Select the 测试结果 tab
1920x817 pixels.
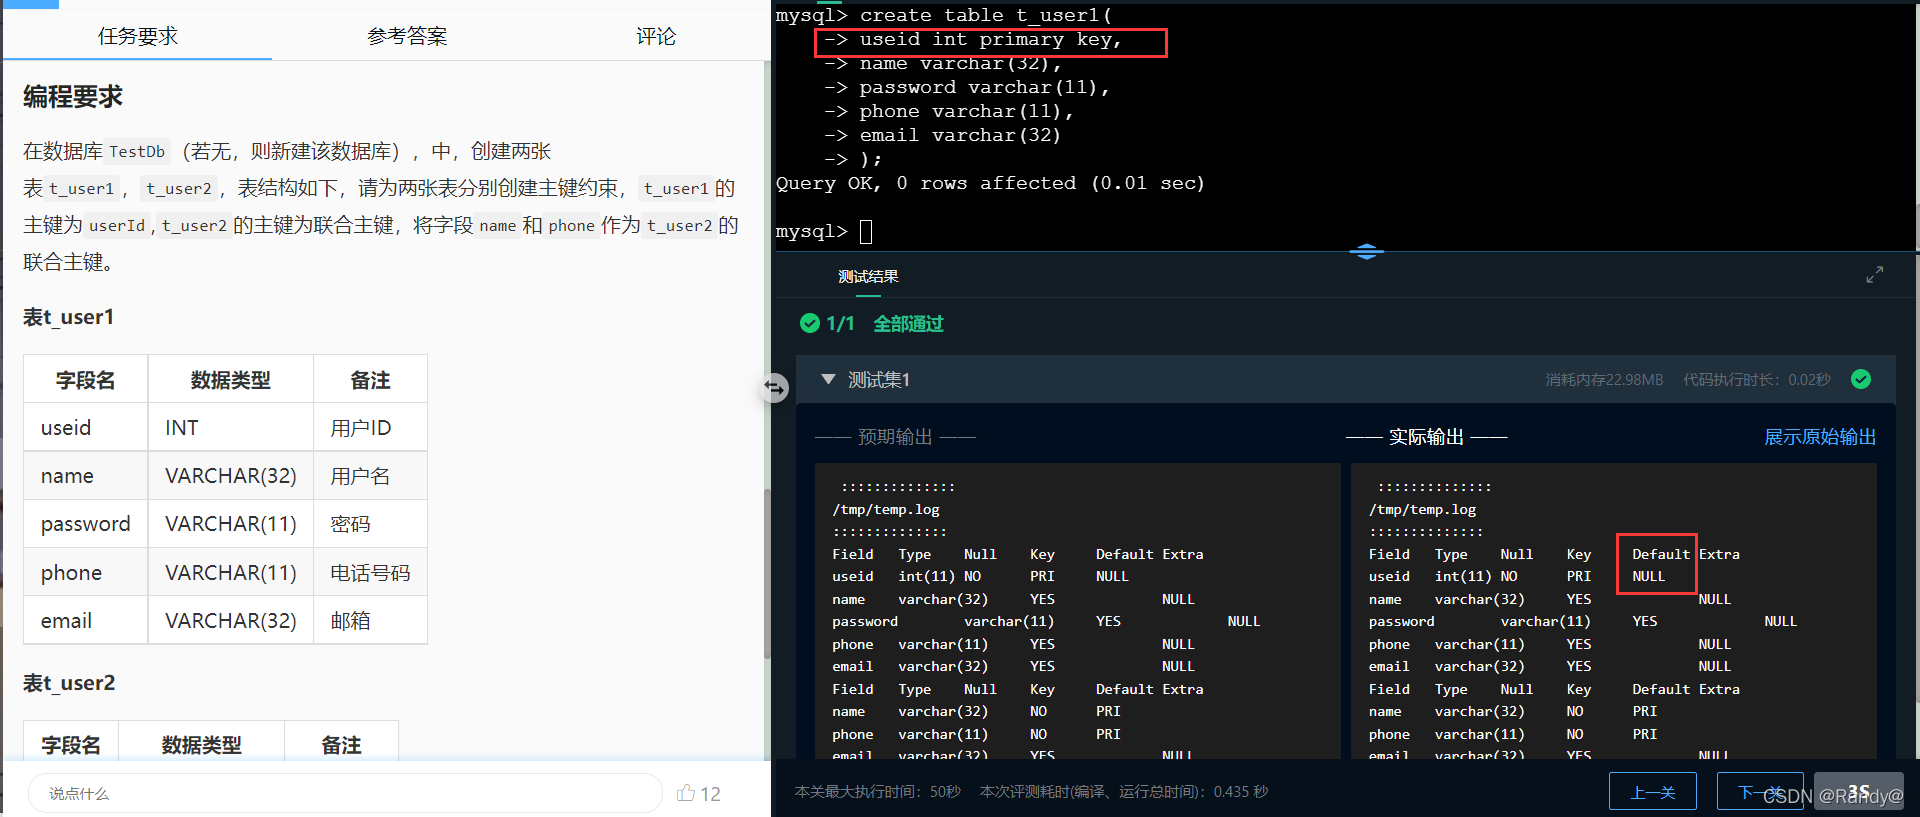tap(868, 276)
